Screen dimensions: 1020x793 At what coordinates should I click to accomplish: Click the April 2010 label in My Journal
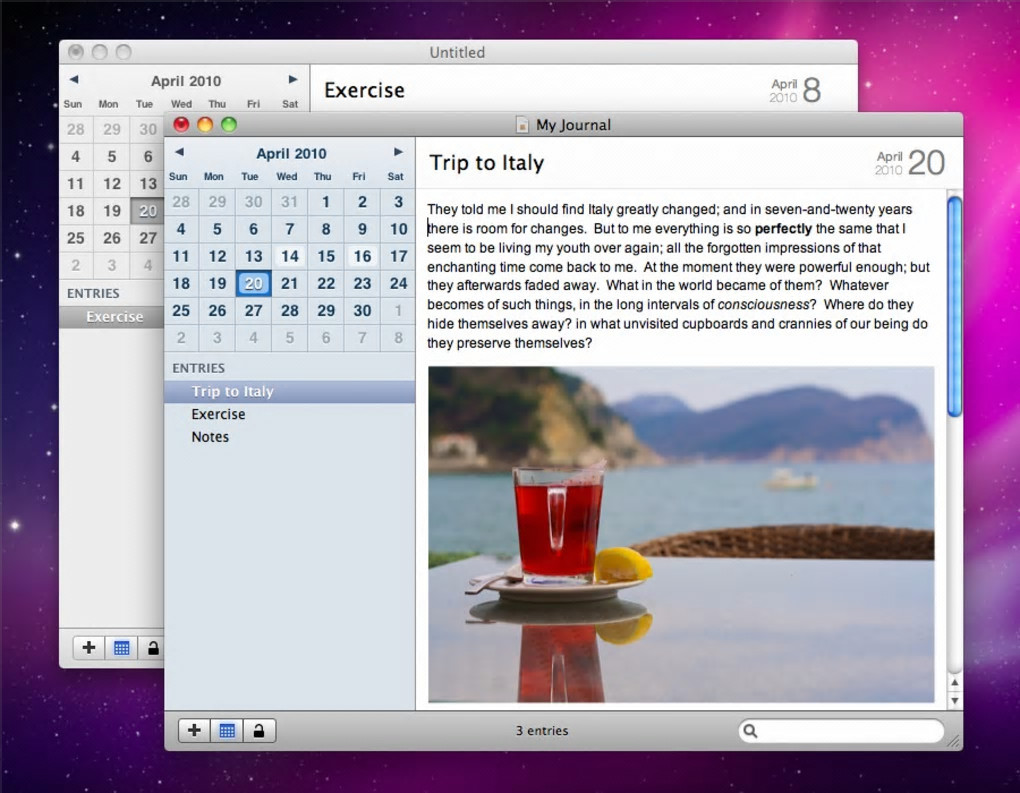click(x=291, y=154)
